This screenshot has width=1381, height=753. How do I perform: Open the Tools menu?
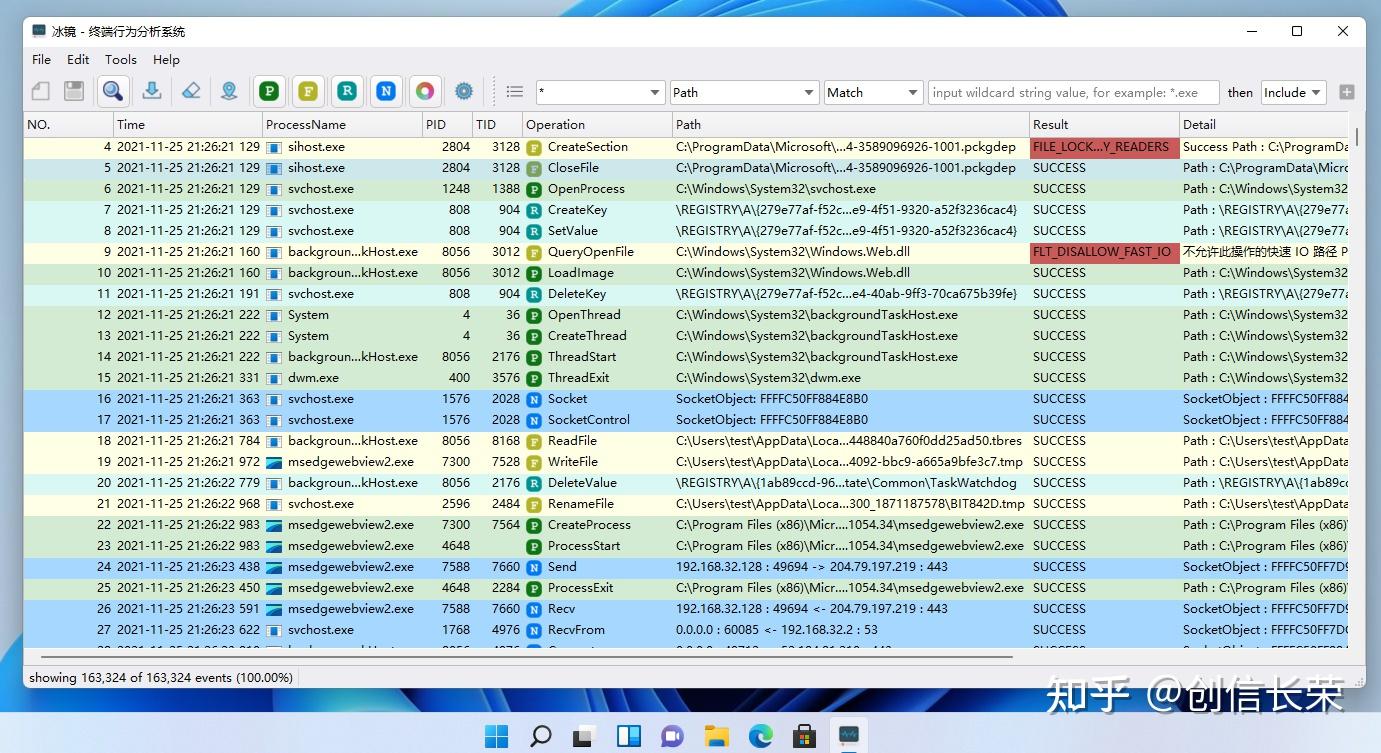[121, 60]
